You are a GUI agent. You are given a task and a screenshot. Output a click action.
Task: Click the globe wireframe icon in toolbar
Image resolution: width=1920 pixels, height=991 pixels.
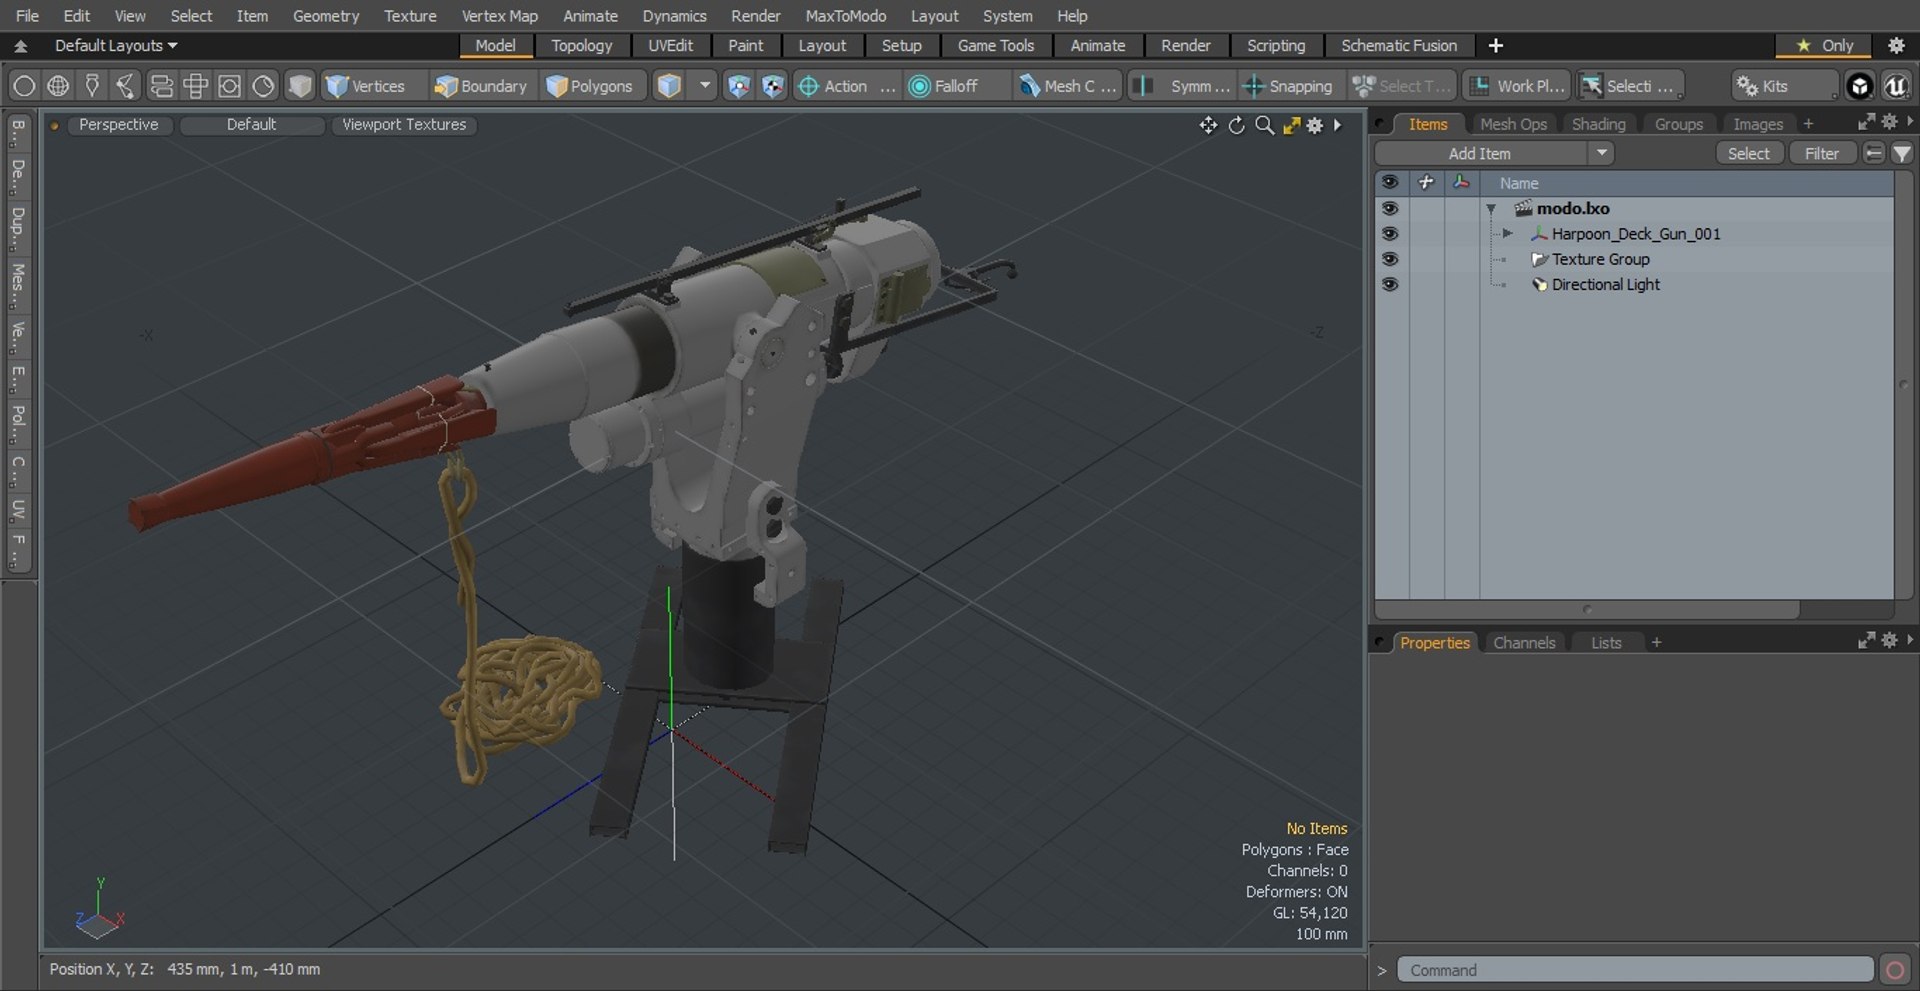(x=58, y=86)
